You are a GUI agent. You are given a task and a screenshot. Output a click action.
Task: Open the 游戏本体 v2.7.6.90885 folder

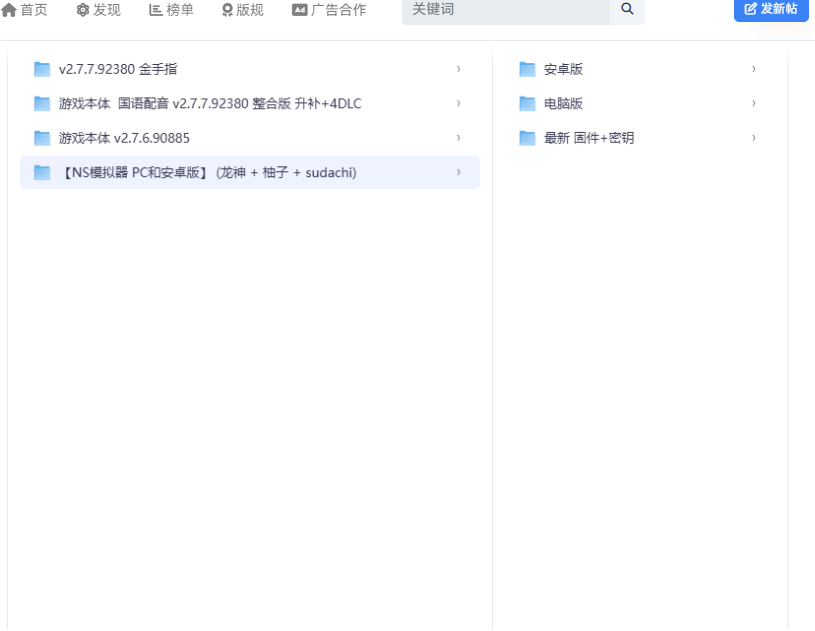[x=250, y=138]
